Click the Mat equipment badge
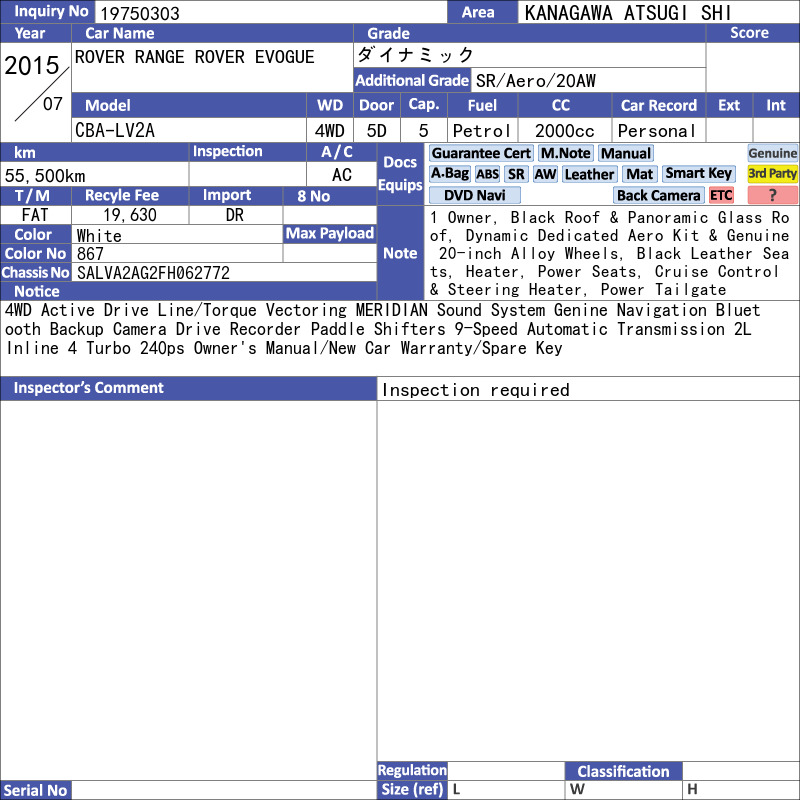 pyautogui.click(x=639, y=174)
